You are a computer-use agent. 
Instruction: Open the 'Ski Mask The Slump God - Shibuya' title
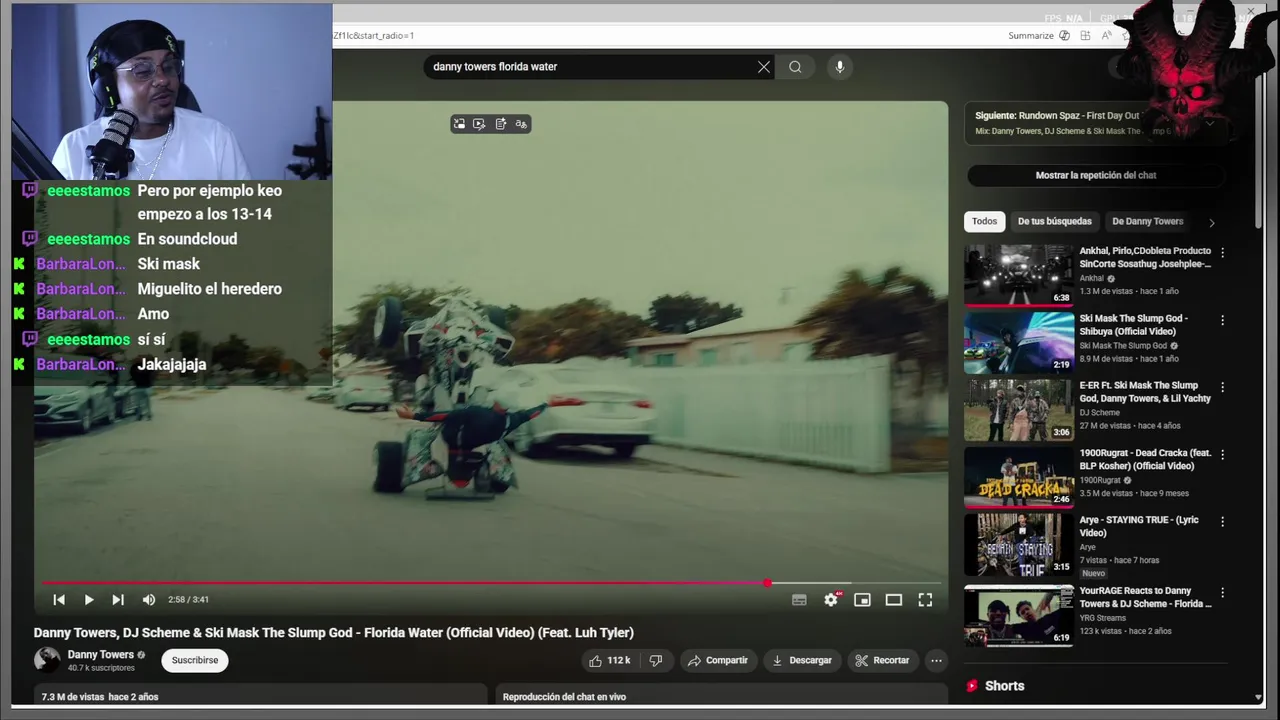(x=1134, y=325)
